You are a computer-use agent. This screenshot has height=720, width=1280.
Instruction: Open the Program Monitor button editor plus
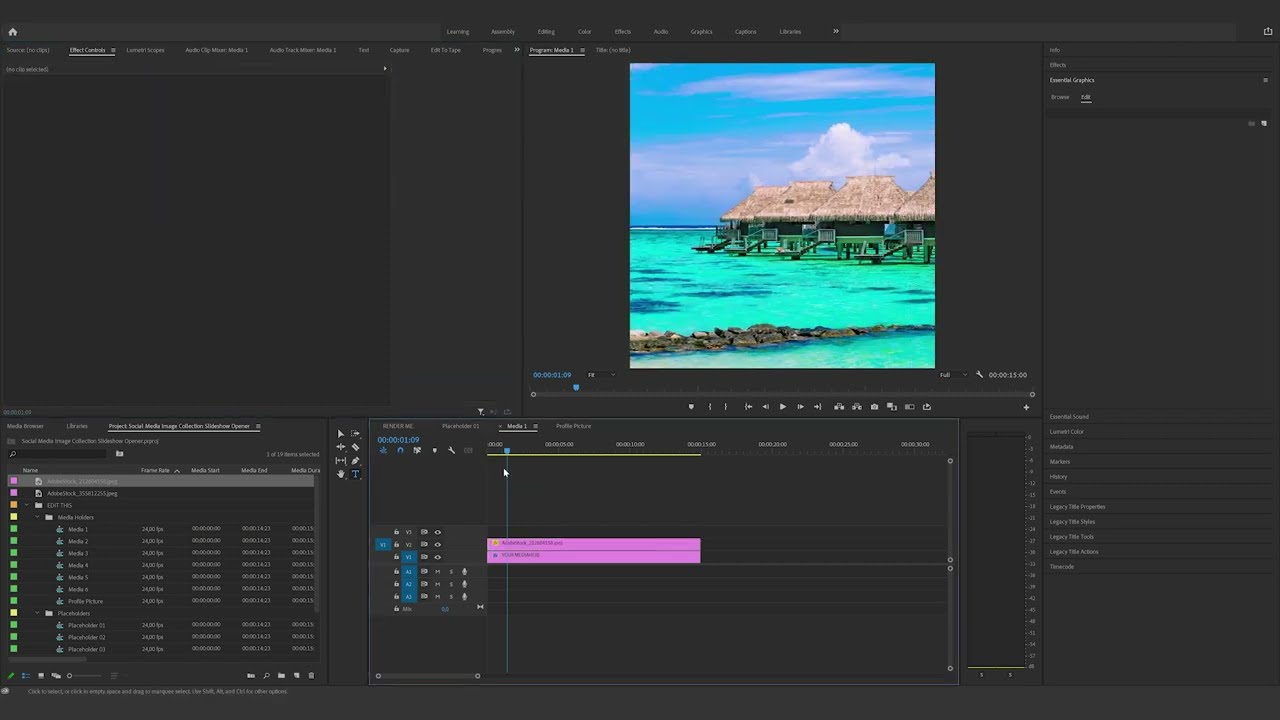coord(1026,407)
